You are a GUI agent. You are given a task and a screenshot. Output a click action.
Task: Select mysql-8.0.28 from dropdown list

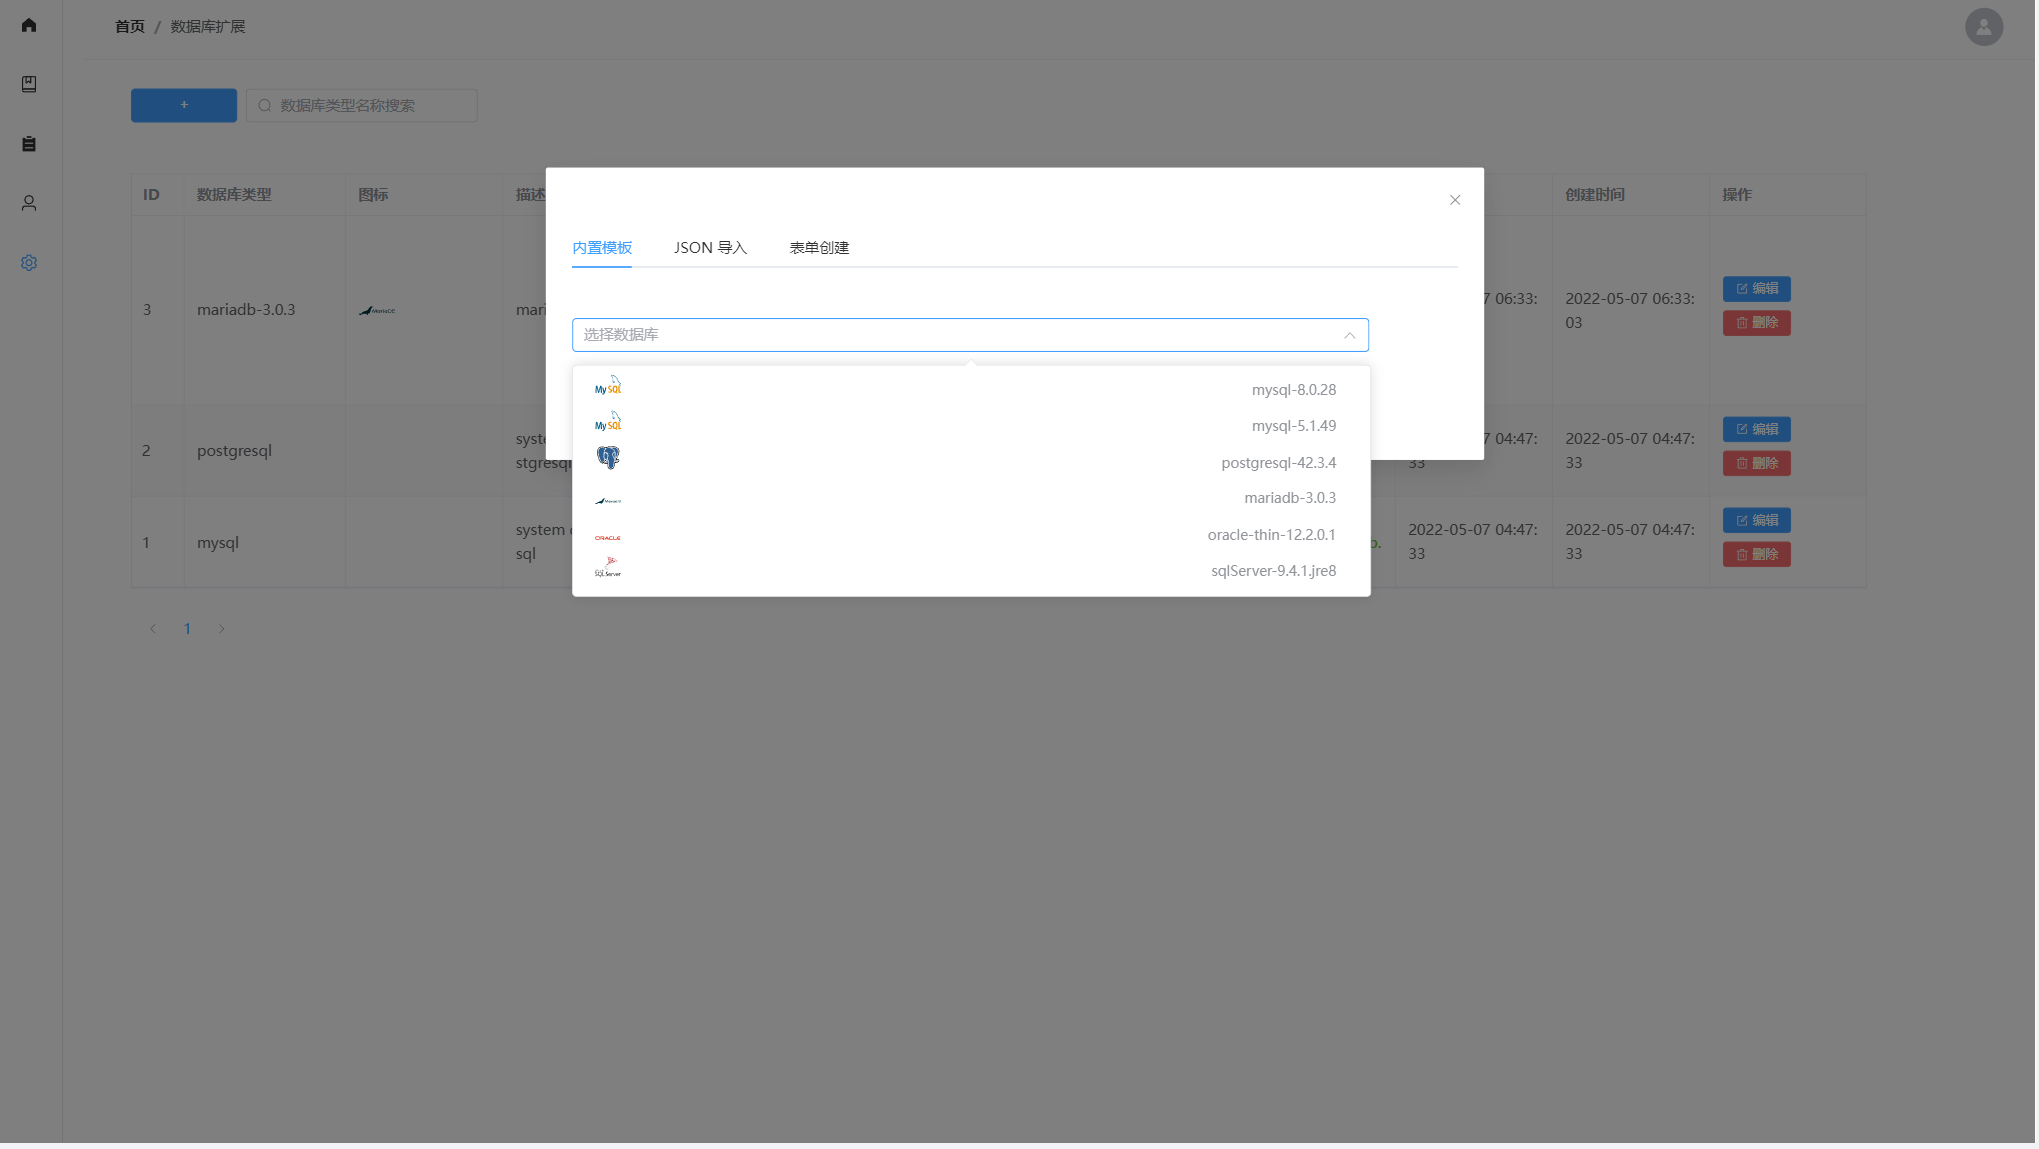point(1293,390)
